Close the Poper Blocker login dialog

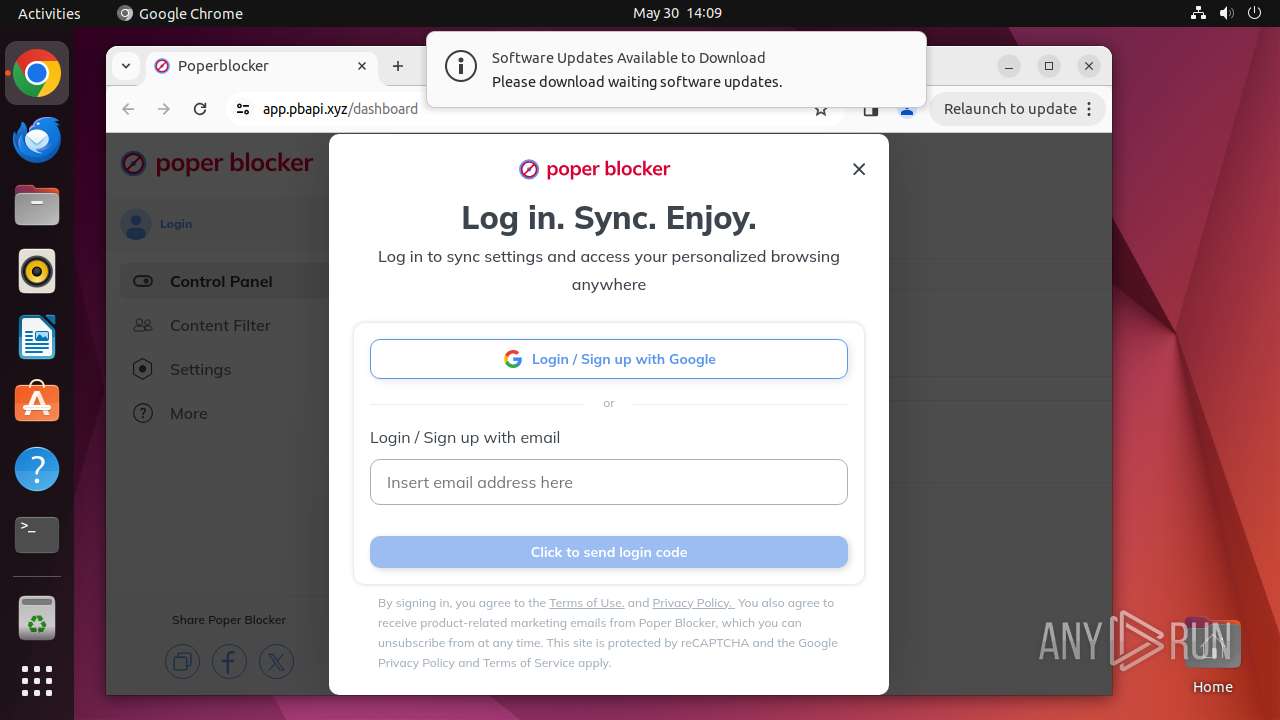tap(859, 169)
